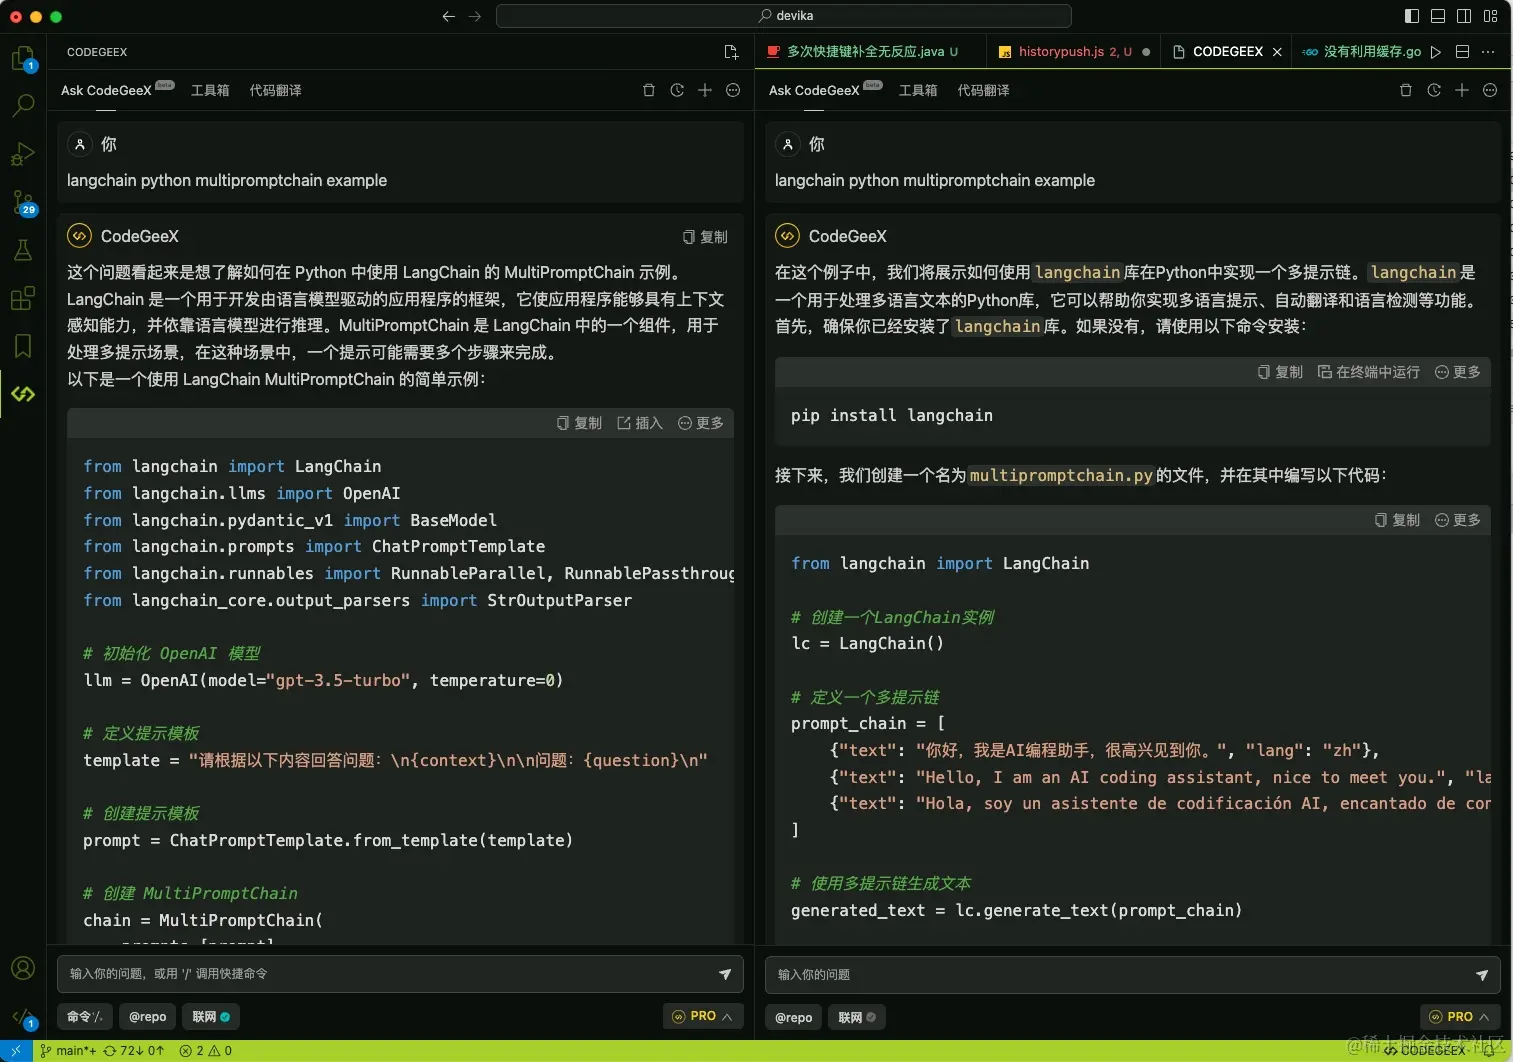Toggle 联网 web search in right panel
1513x1062 pixels.
tap(857, 1018)
